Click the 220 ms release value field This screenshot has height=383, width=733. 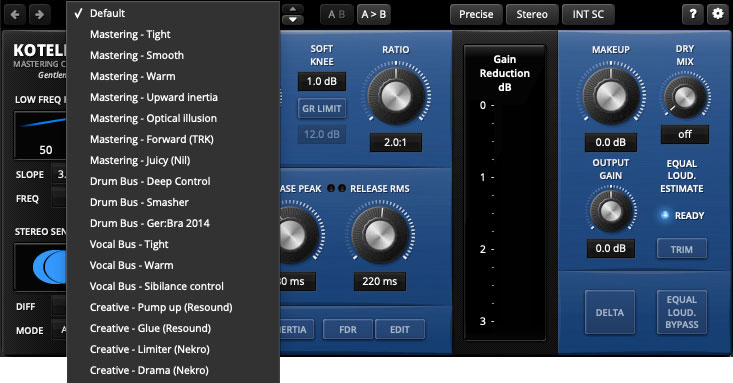380,282
